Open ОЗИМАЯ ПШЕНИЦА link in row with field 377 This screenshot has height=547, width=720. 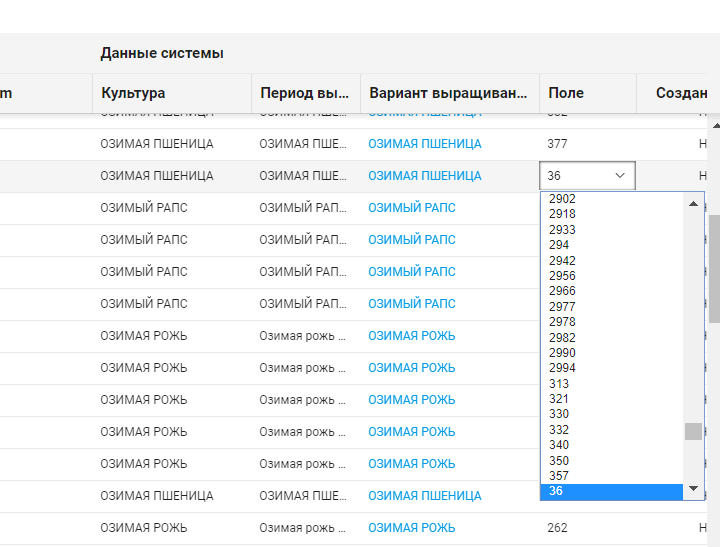point(424,144)
